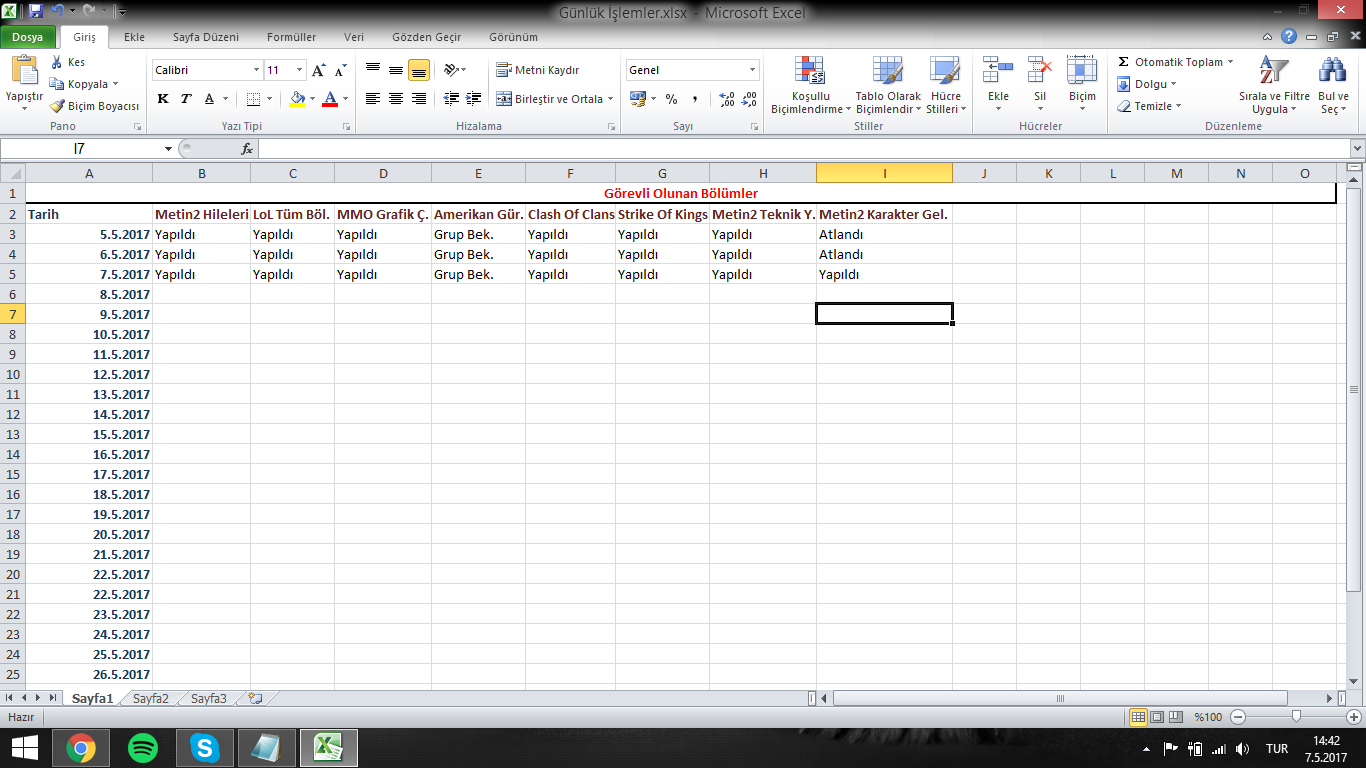1366x768 pixels.
Task: Decrease font size with small A
Action: click(x=340, y=70)
